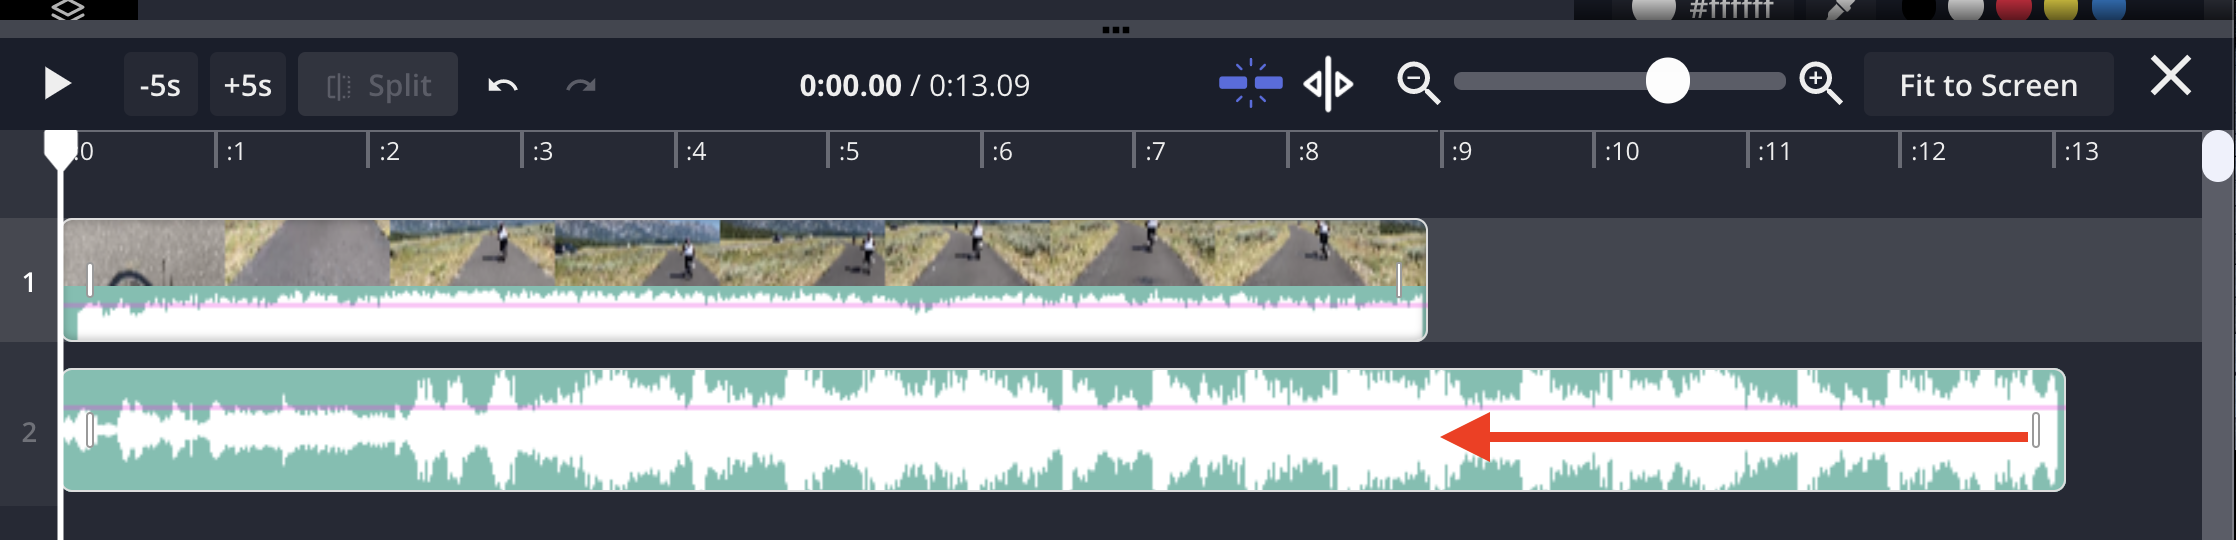Click the timeline zoom slider handle
The height and width of the screenshot is (540, 2236).
[x=1667, y=81]
